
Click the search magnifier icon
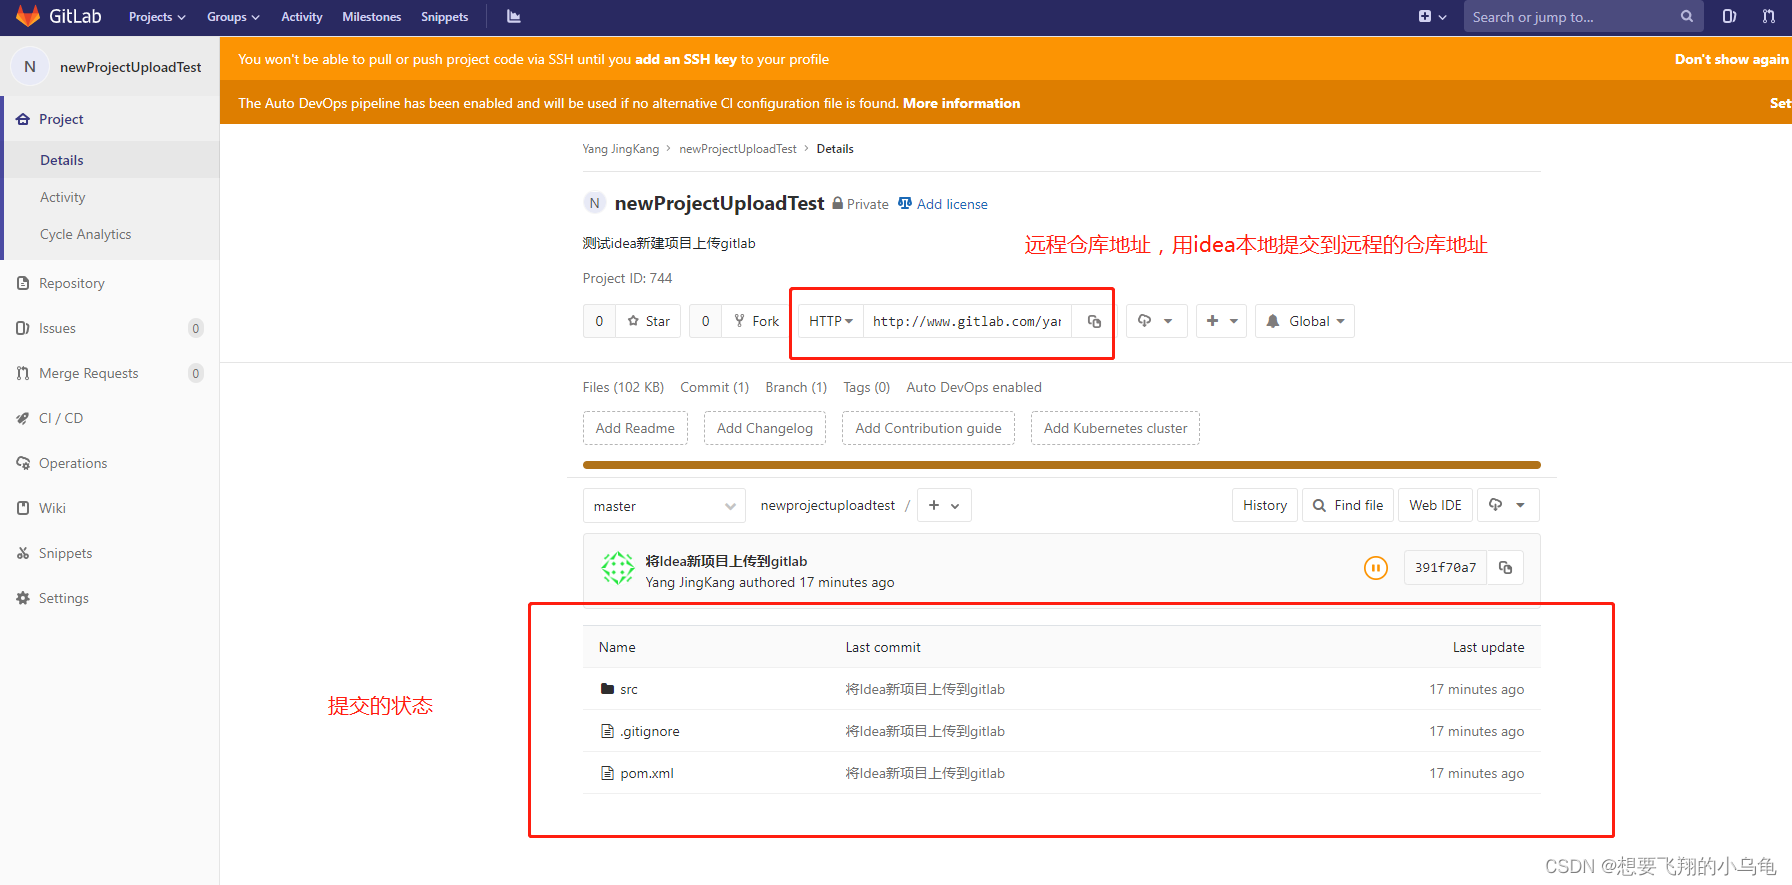coord(1686,16)
